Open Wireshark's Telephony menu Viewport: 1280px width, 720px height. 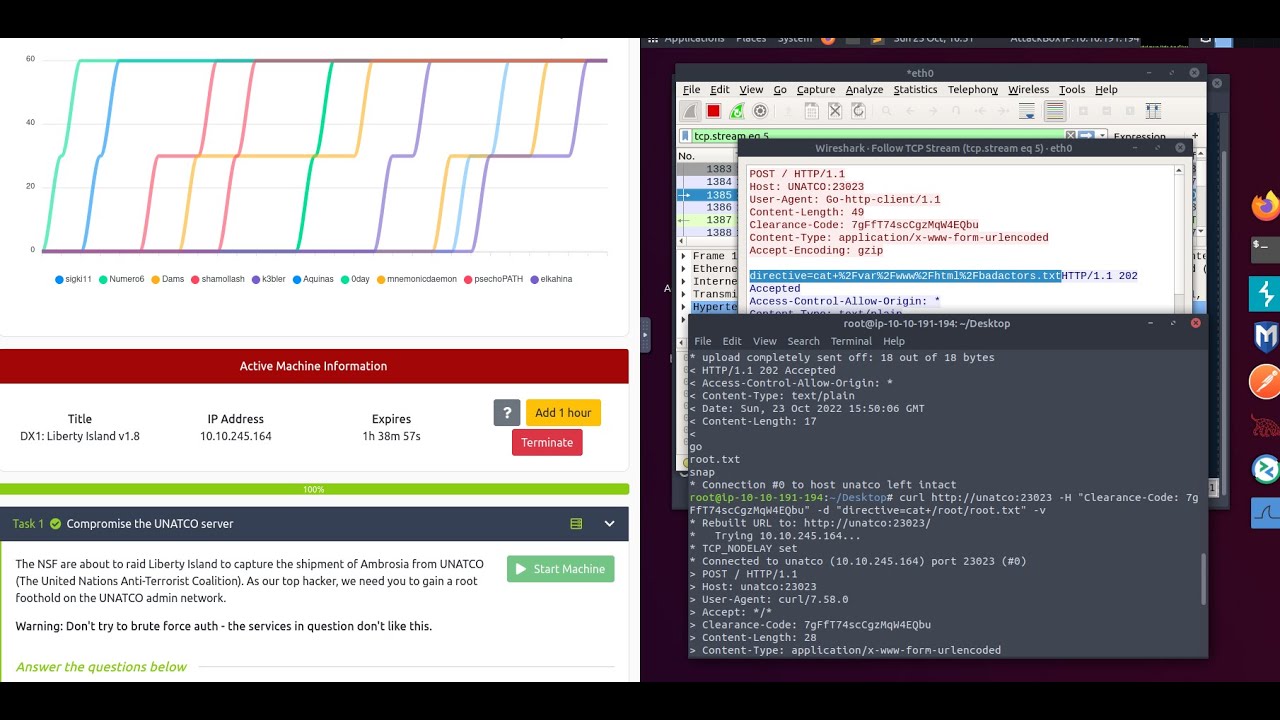[973, 89]
